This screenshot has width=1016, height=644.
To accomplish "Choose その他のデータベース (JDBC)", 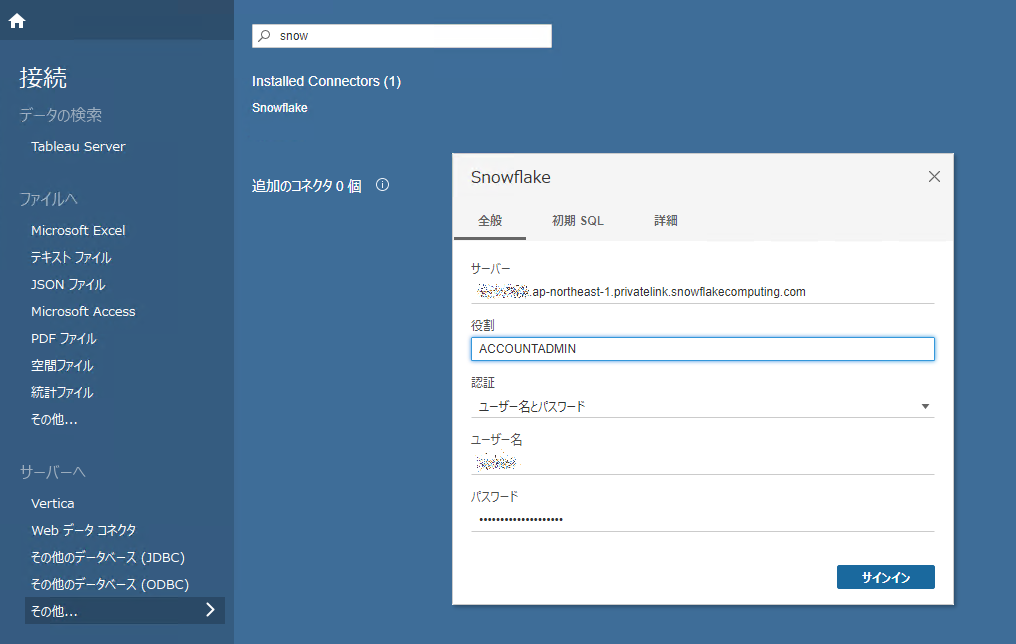I will click(x=108, y=557).
